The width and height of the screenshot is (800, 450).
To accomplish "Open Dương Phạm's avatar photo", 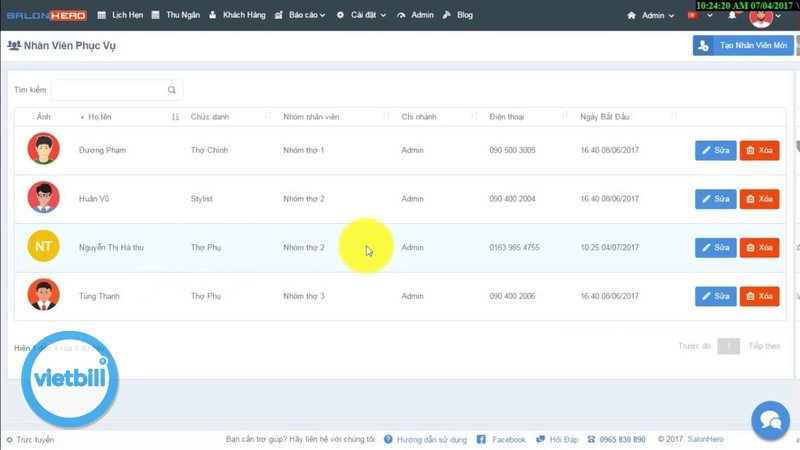I will coord(43,150).
